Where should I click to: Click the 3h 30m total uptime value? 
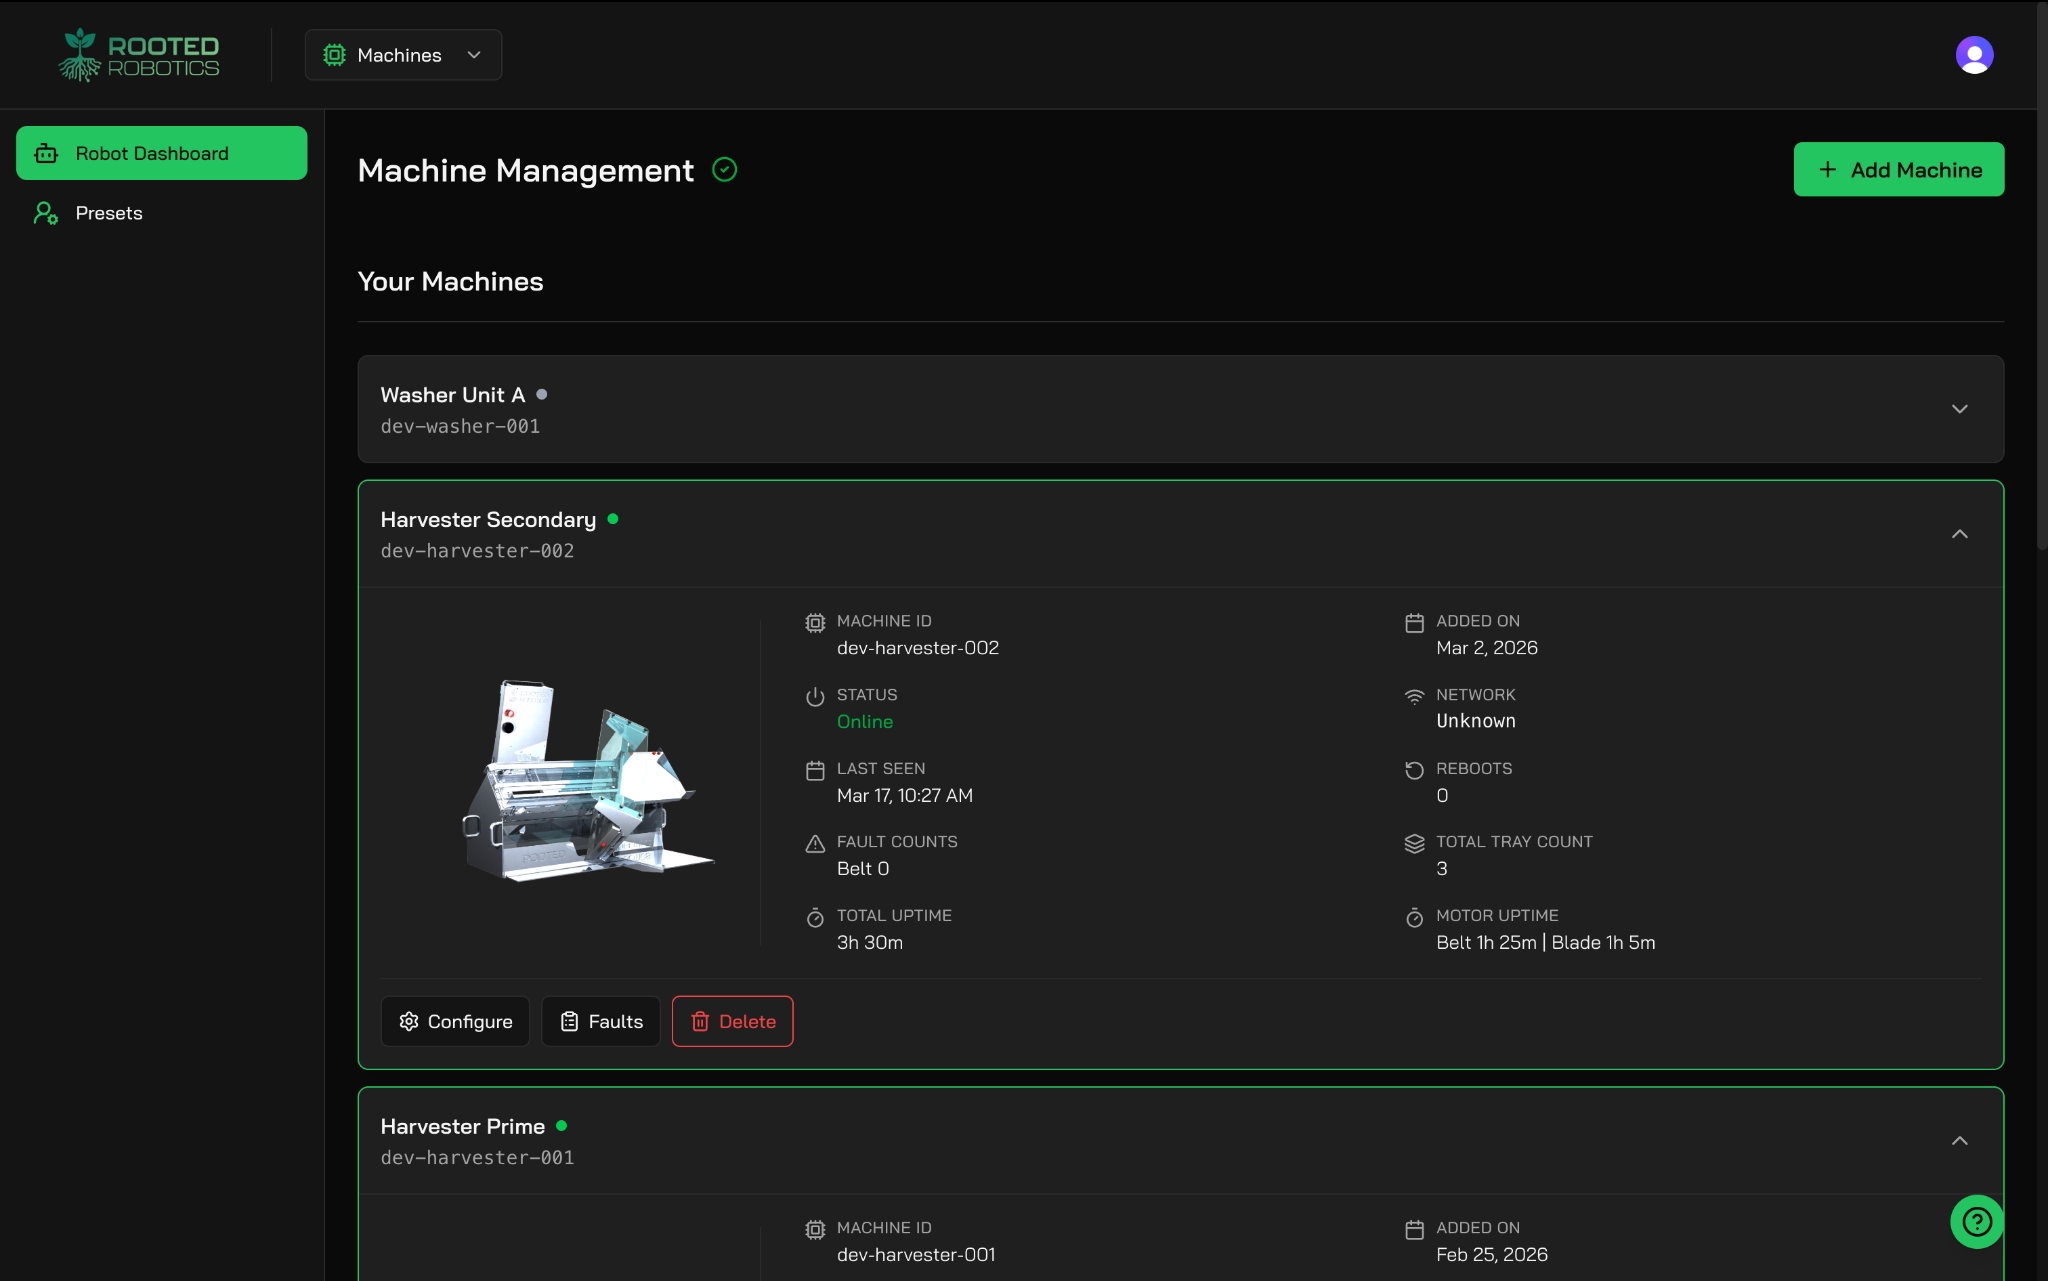coord(869,943)
